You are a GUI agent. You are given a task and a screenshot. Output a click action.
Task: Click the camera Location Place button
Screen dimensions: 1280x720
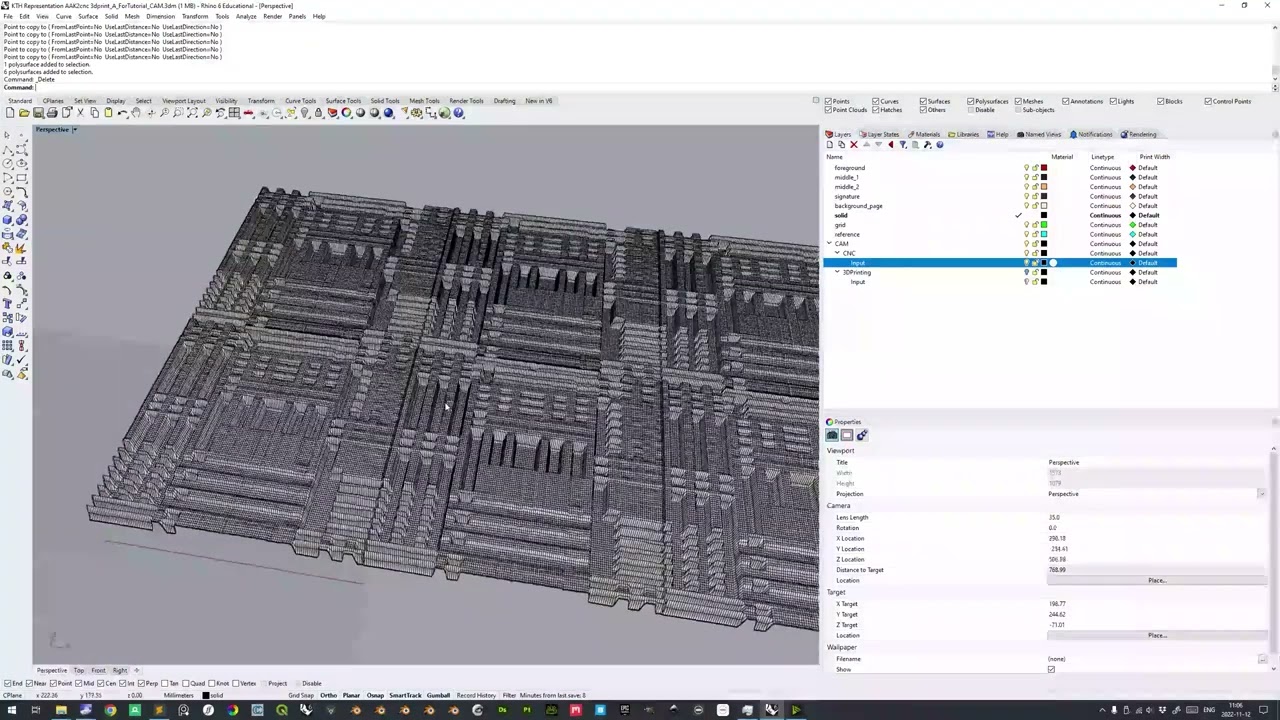[x=1157, y=580]
